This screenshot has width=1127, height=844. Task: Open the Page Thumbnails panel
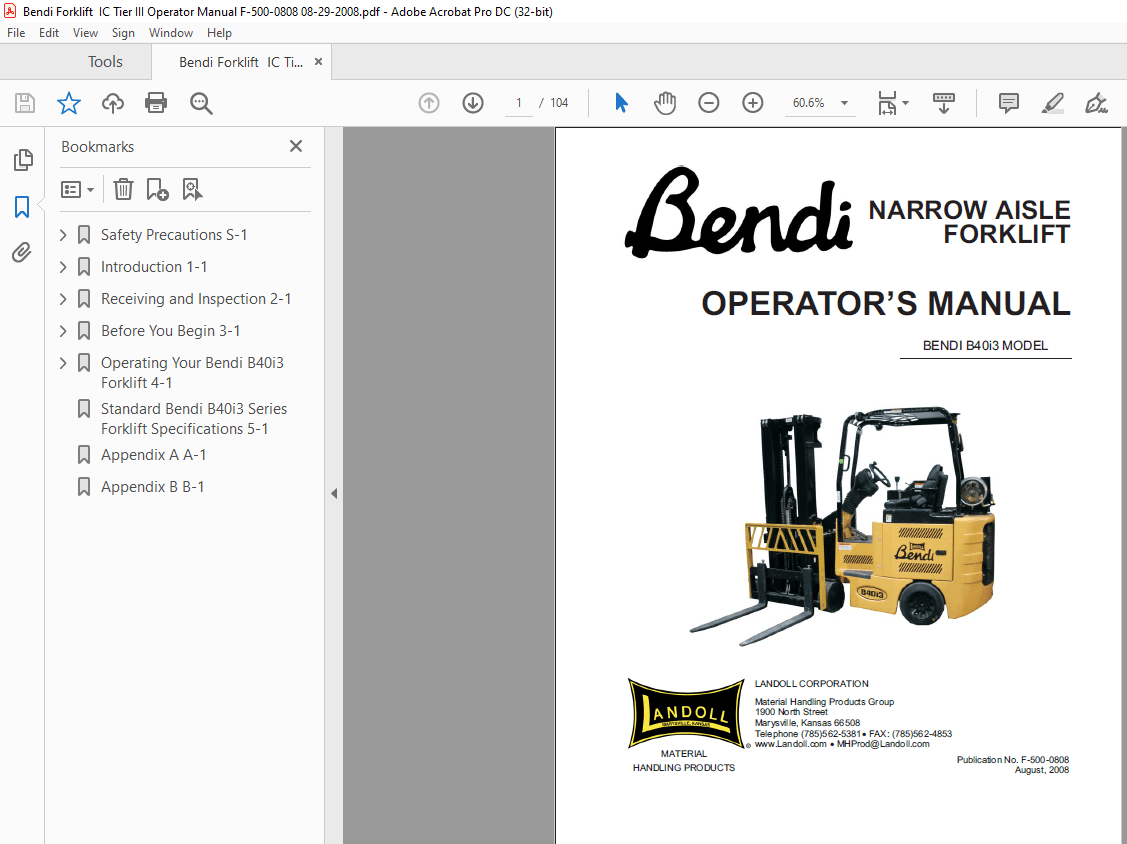click(23, 159)
